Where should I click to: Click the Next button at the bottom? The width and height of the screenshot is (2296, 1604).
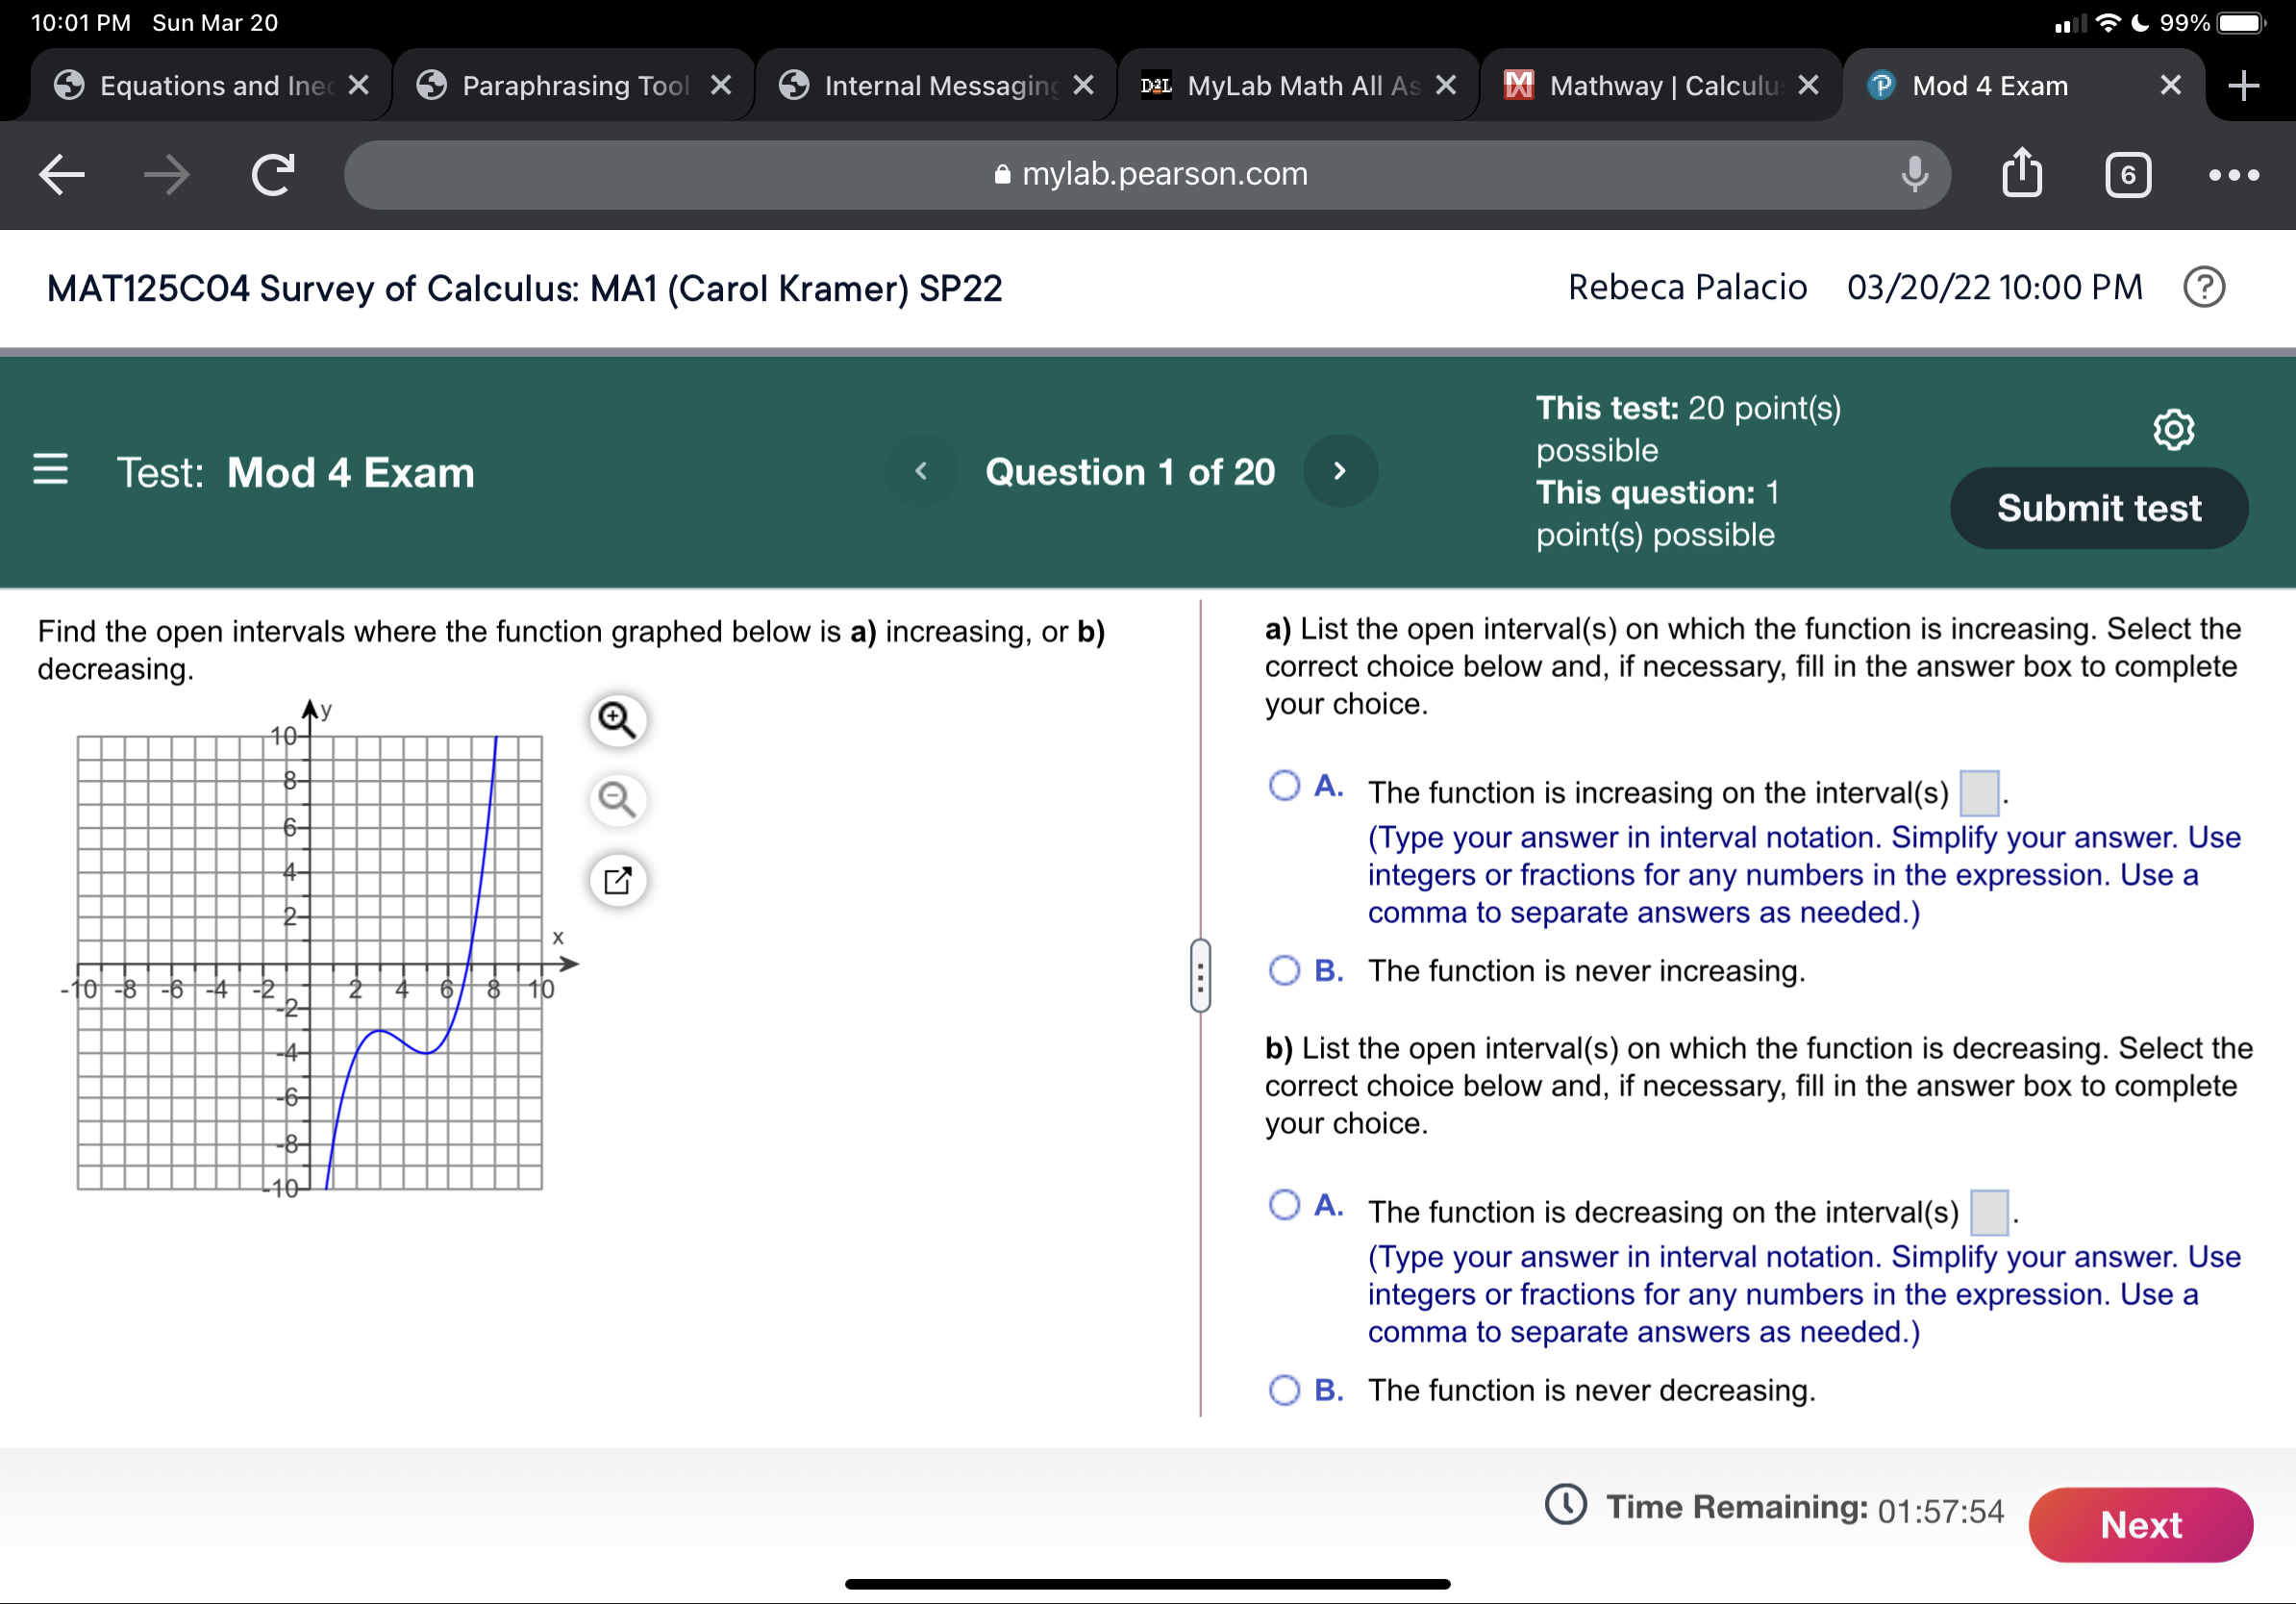click(2141, 1524)
